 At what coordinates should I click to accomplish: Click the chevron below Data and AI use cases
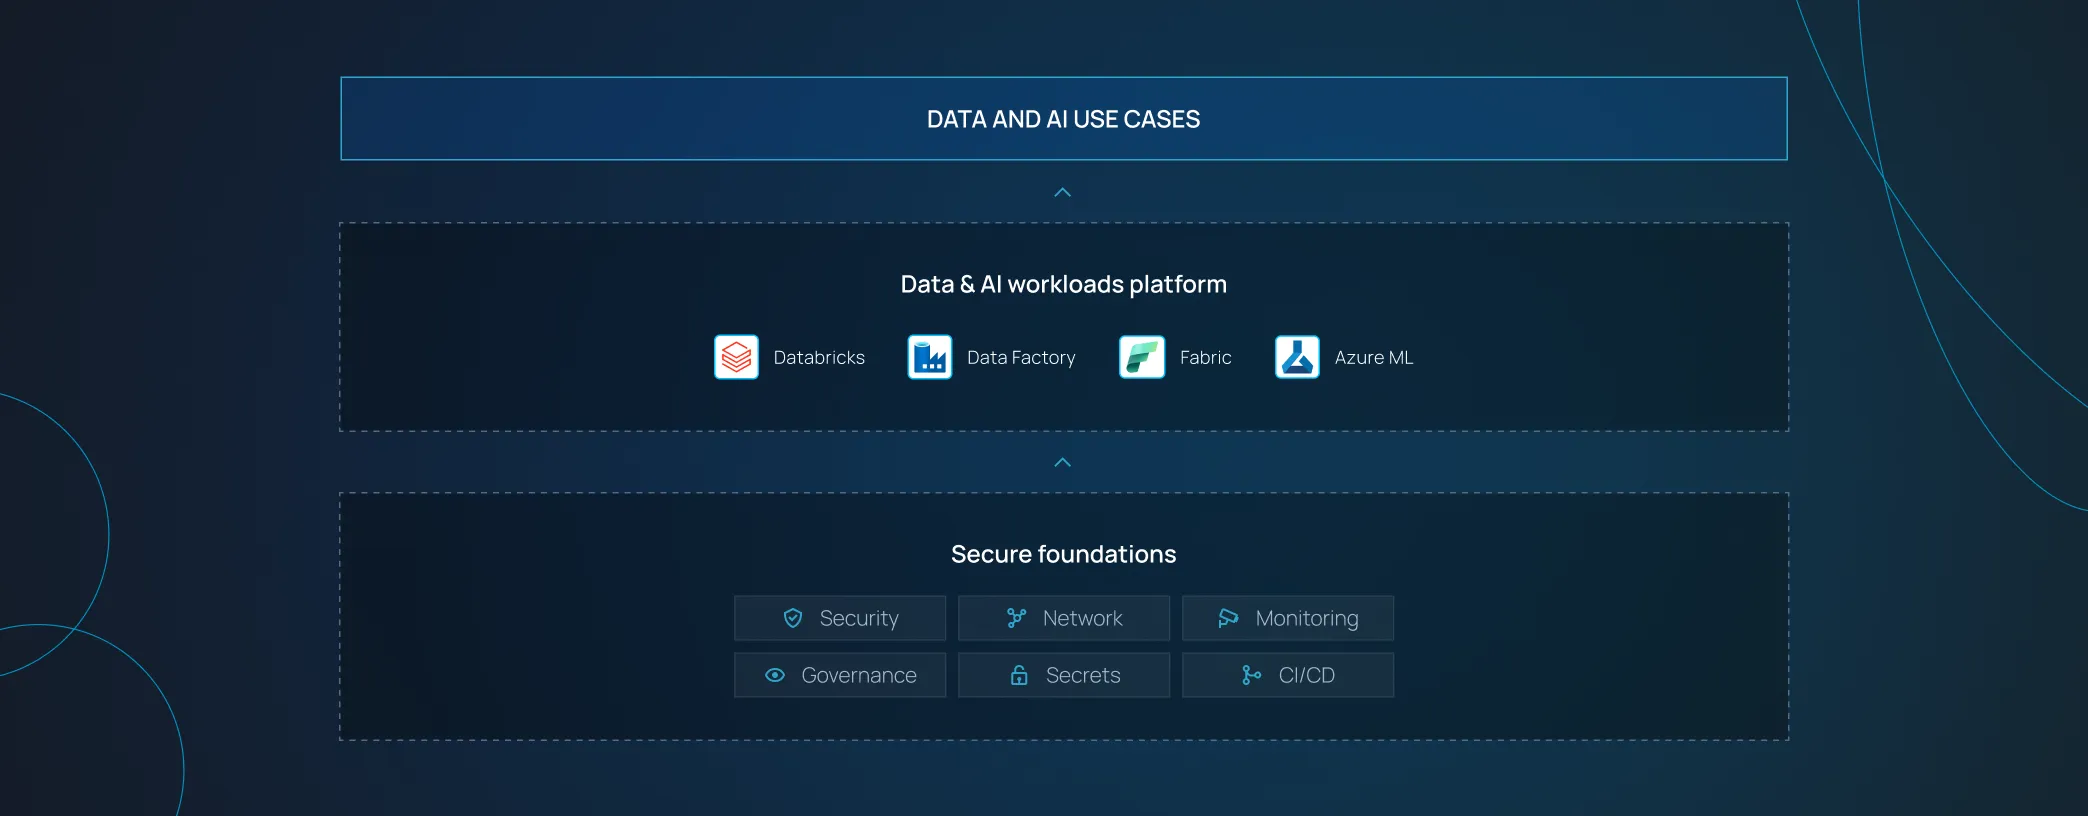click(1063, 192)
